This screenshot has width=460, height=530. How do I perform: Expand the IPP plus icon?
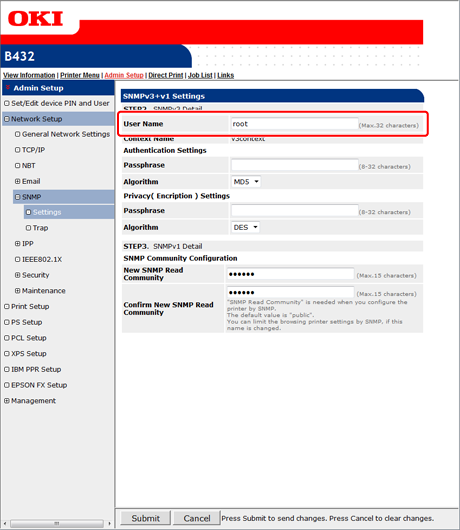click(17, 243)
